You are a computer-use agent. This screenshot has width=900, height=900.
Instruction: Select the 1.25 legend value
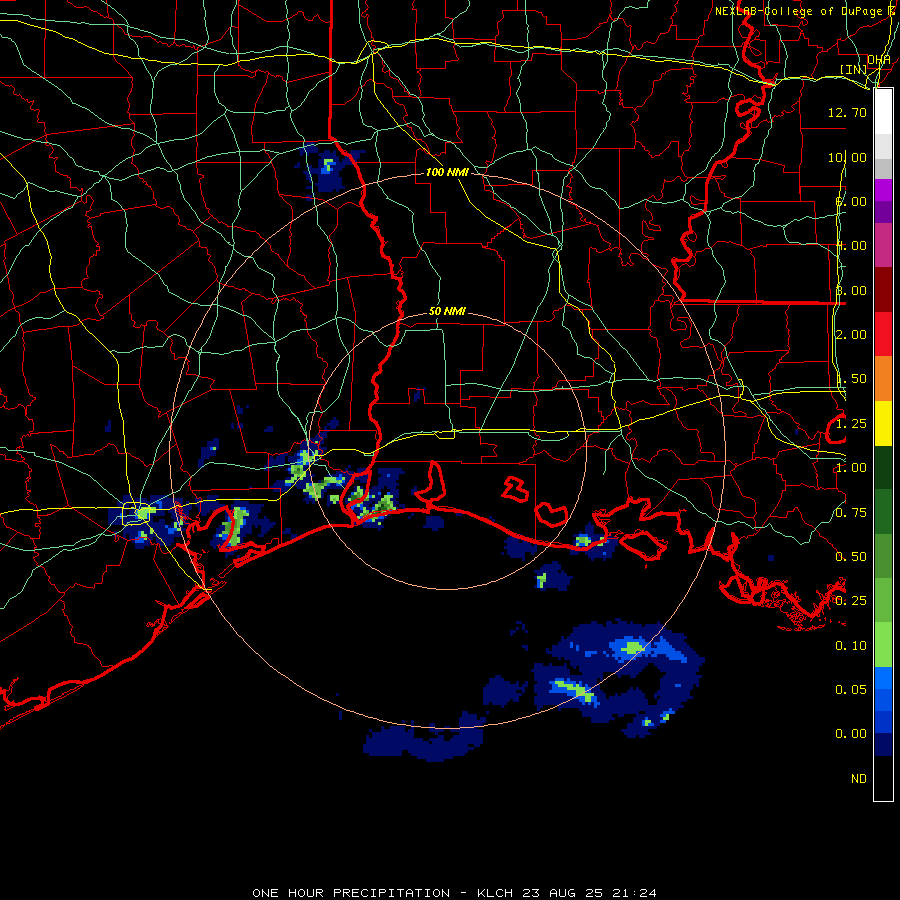point(851,424)
